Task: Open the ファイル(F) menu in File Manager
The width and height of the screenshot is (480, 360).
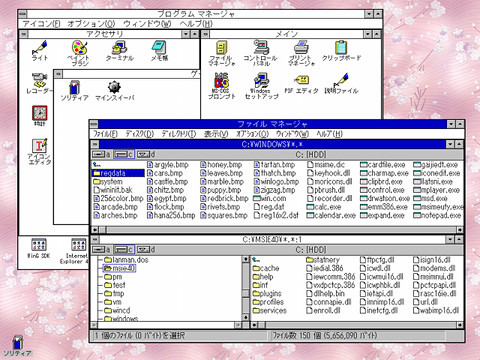Action: coord(105,134)
